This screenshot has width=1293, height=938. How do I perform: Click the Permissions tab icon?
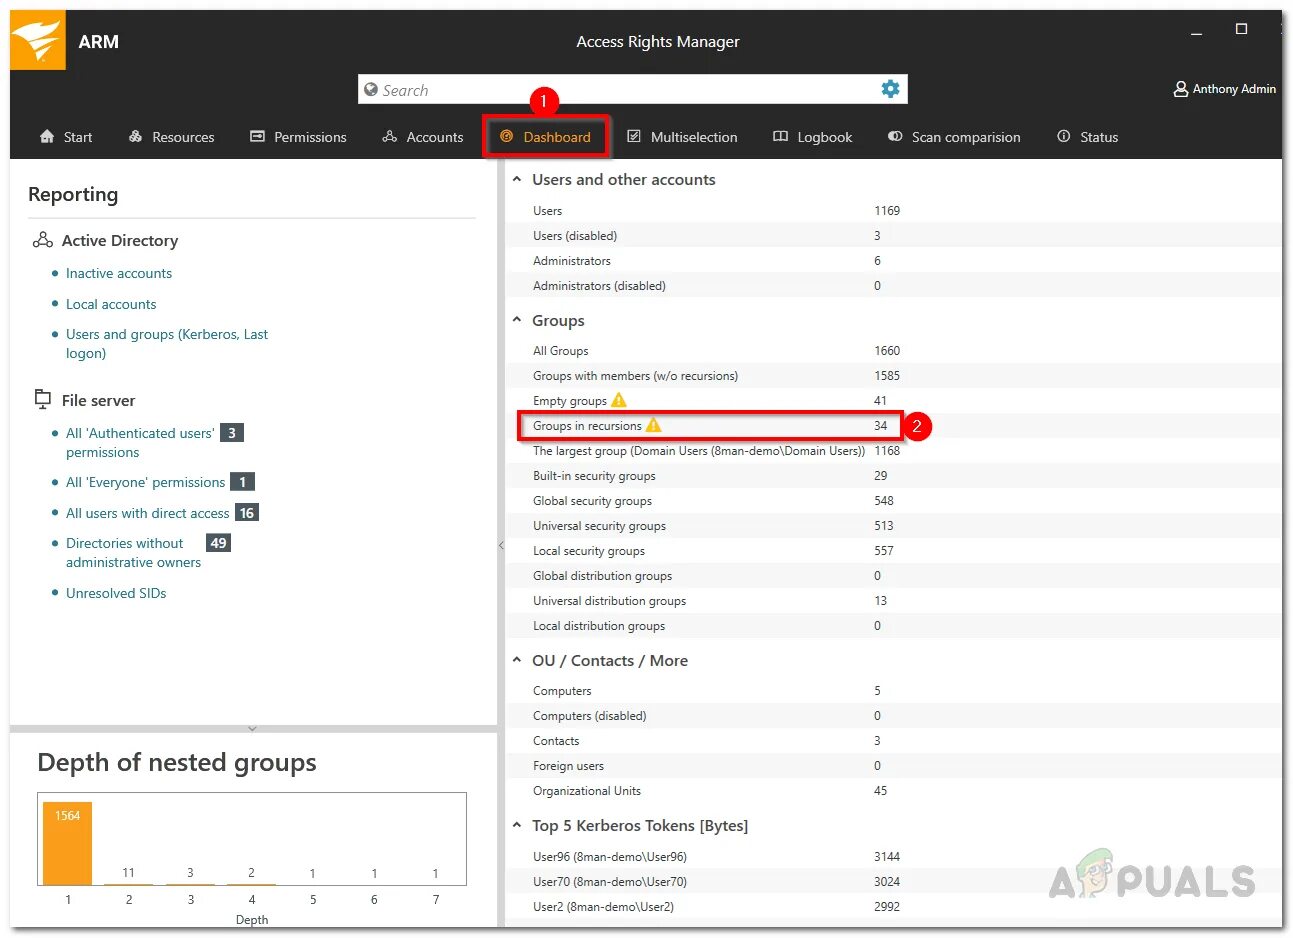coord(257,136)
